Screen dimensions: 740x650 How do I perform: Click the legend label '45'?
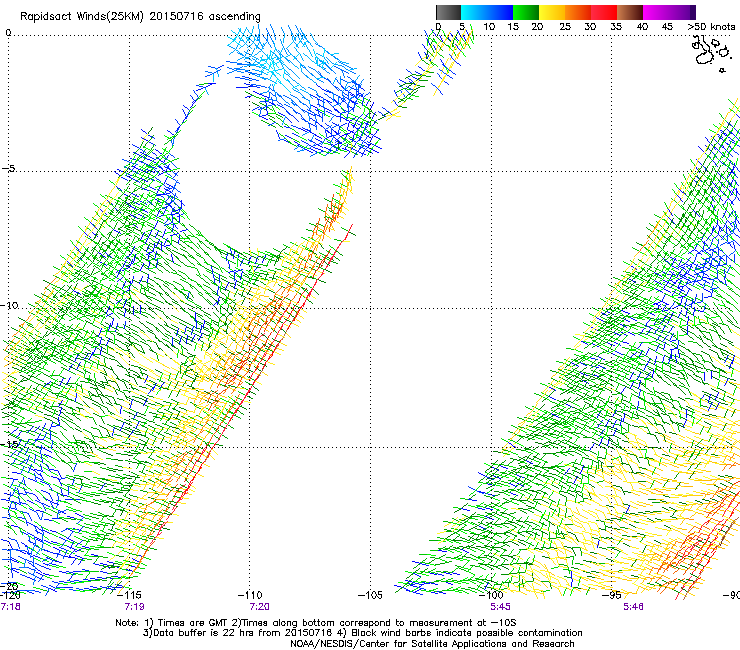pos(667,27)
